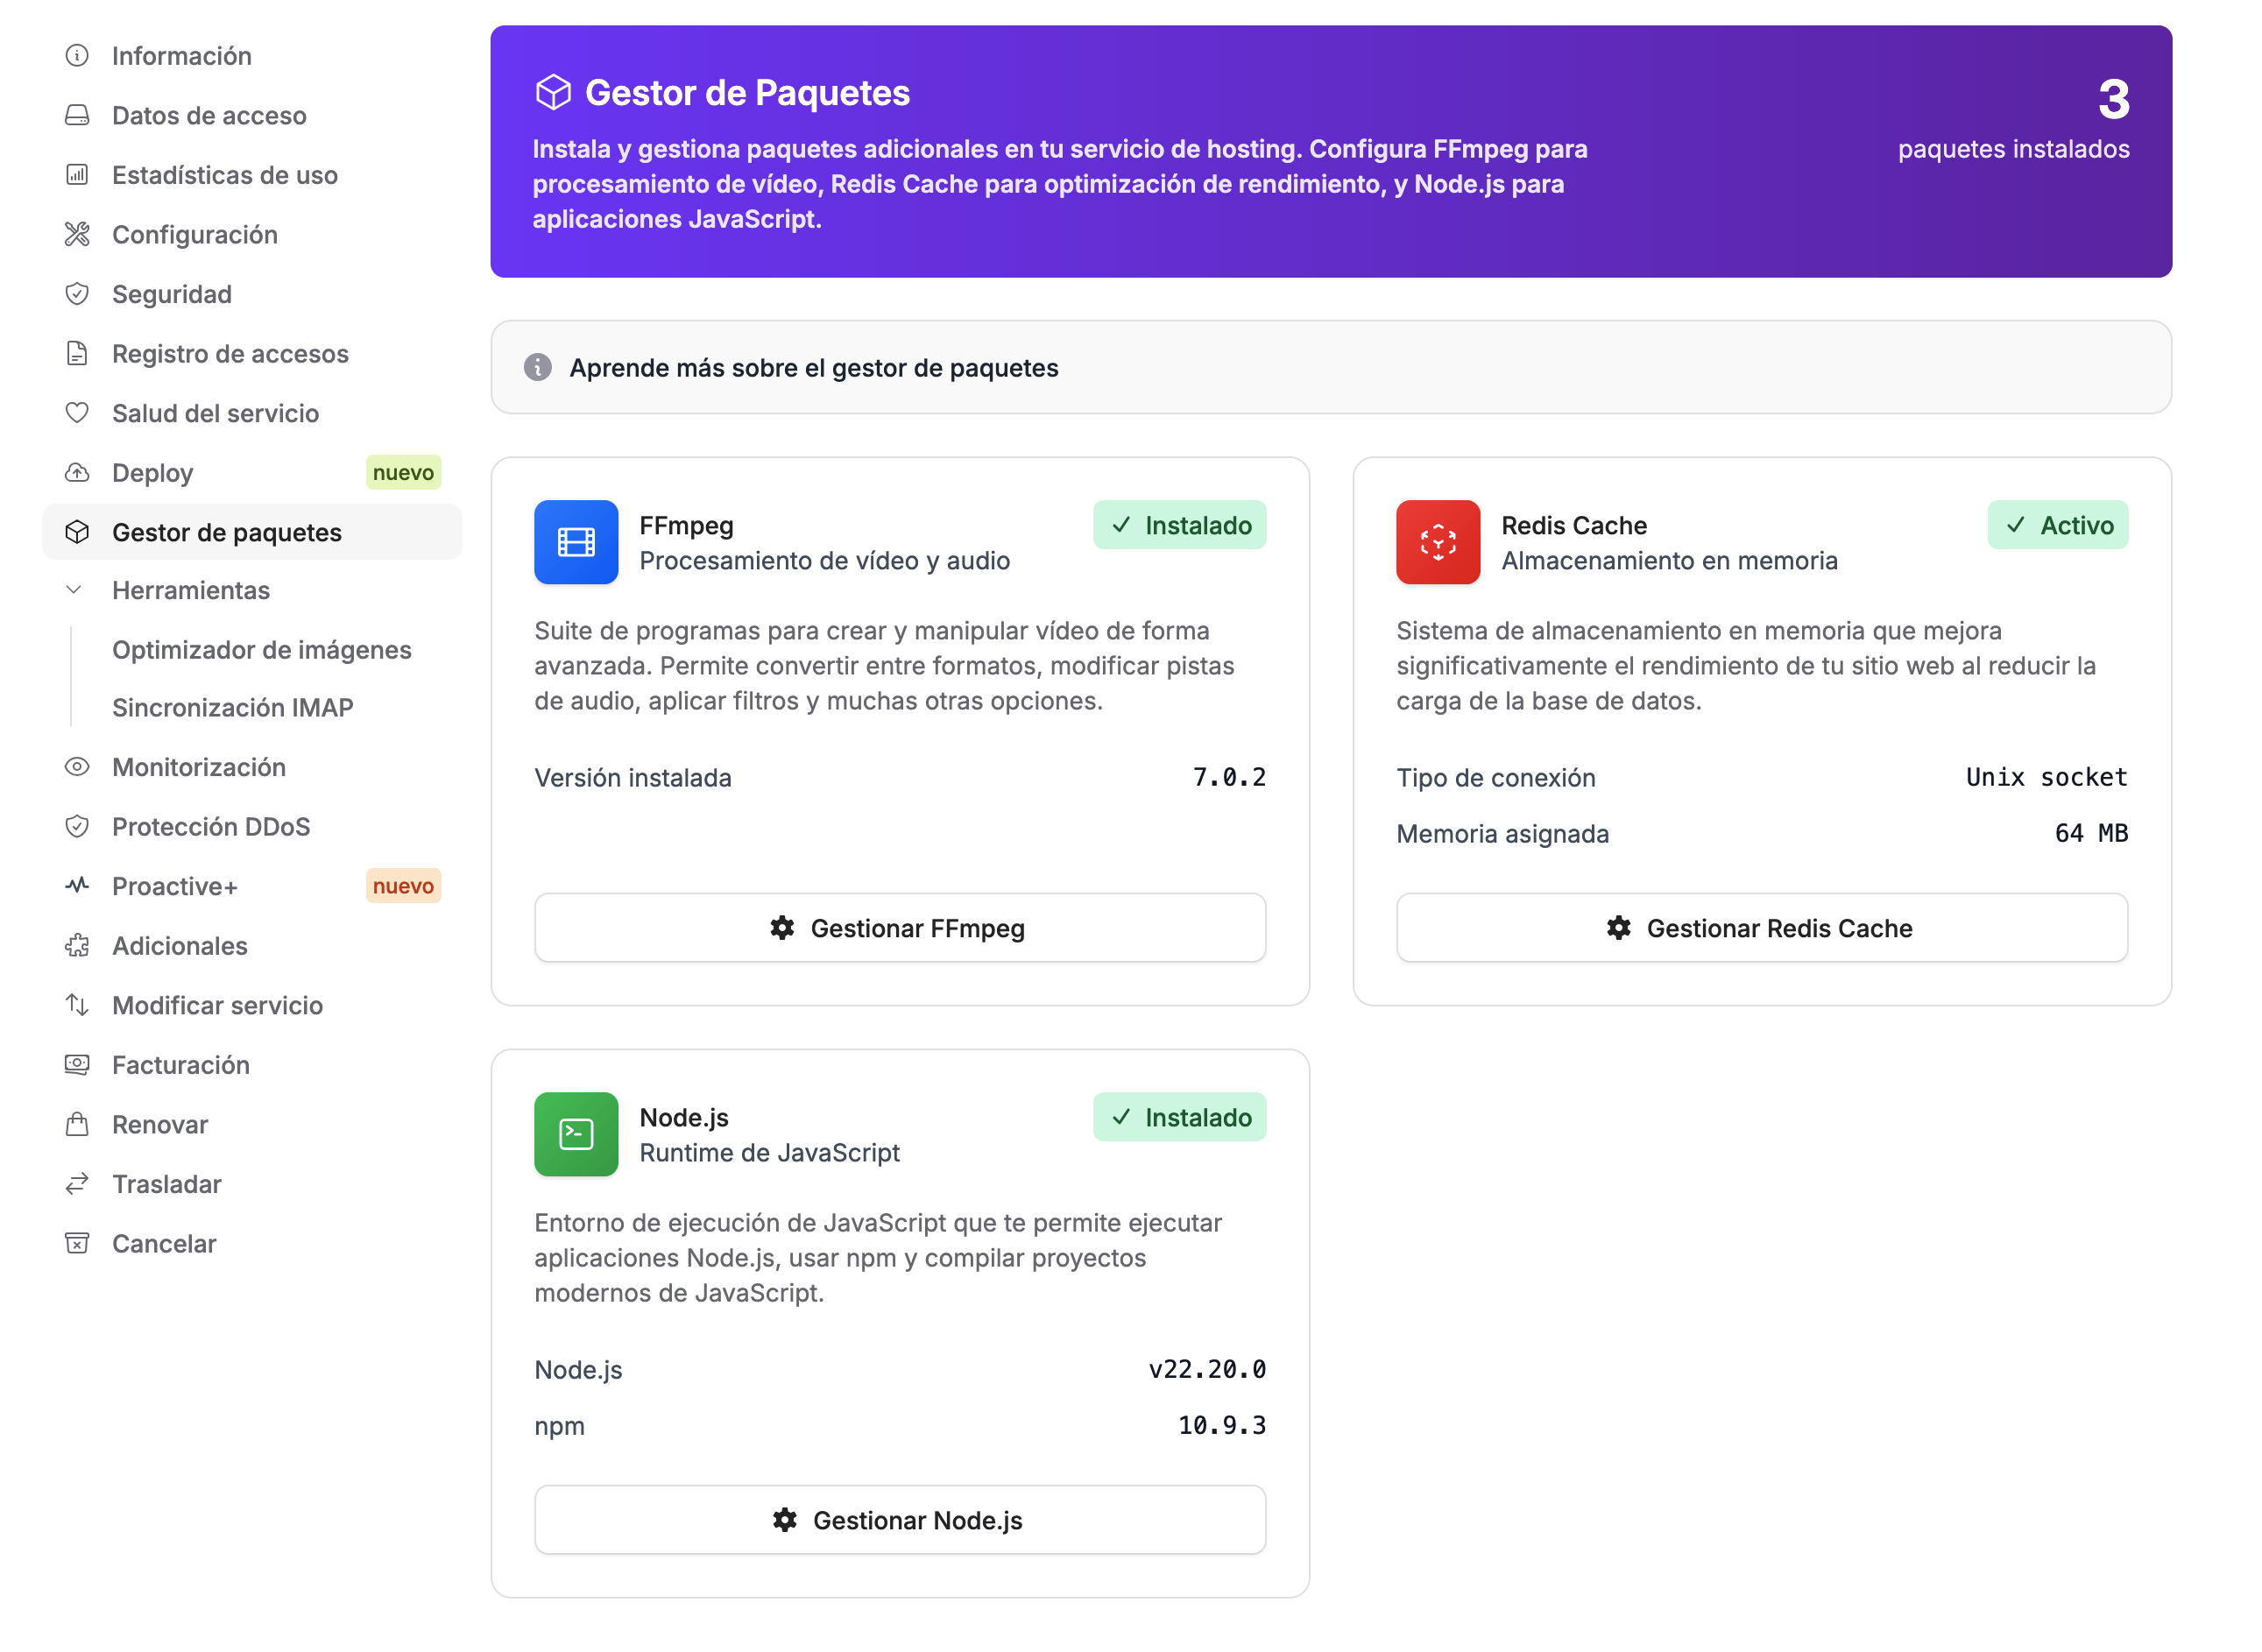This screenshot has width=2262, height=1652.
Task: Open Sincronización IMAP tool
Action: (x=232, y=708)
